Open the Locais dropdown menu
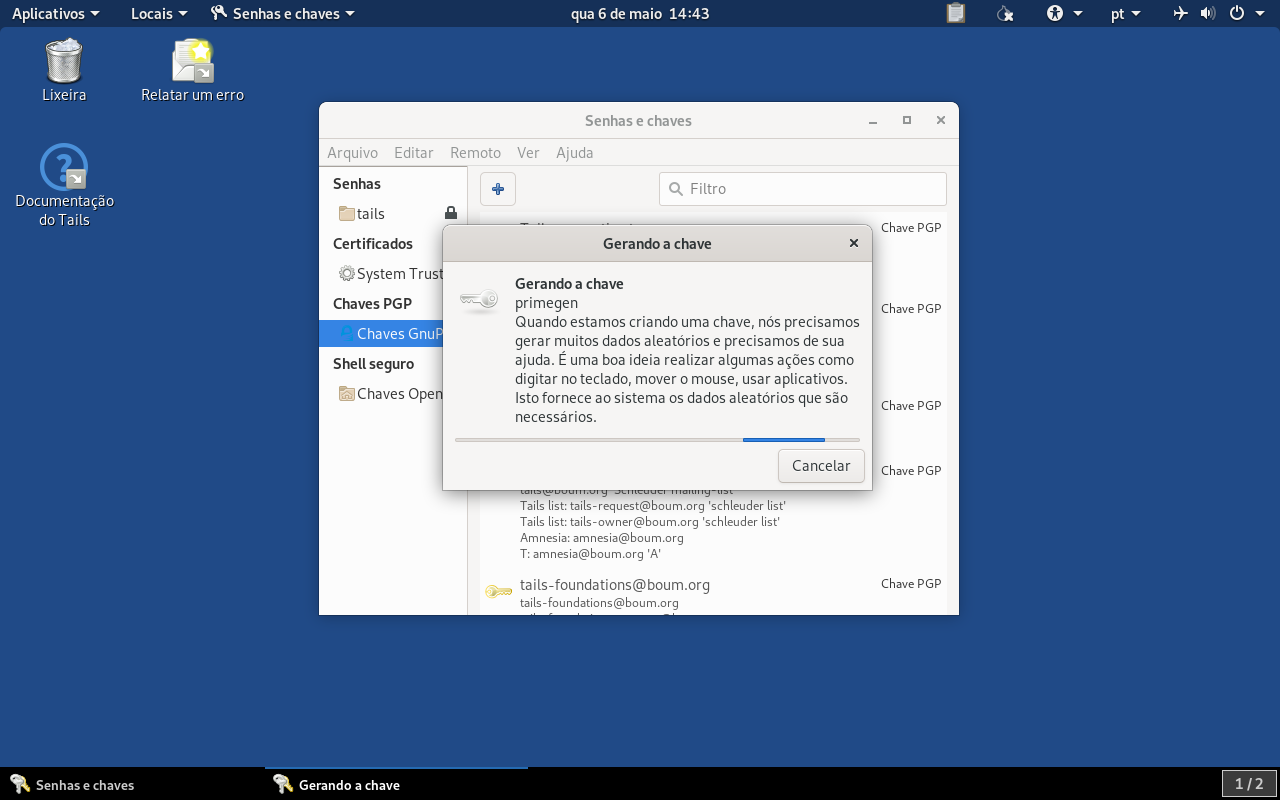This screenshot has width=1280, height=800. 159,13
